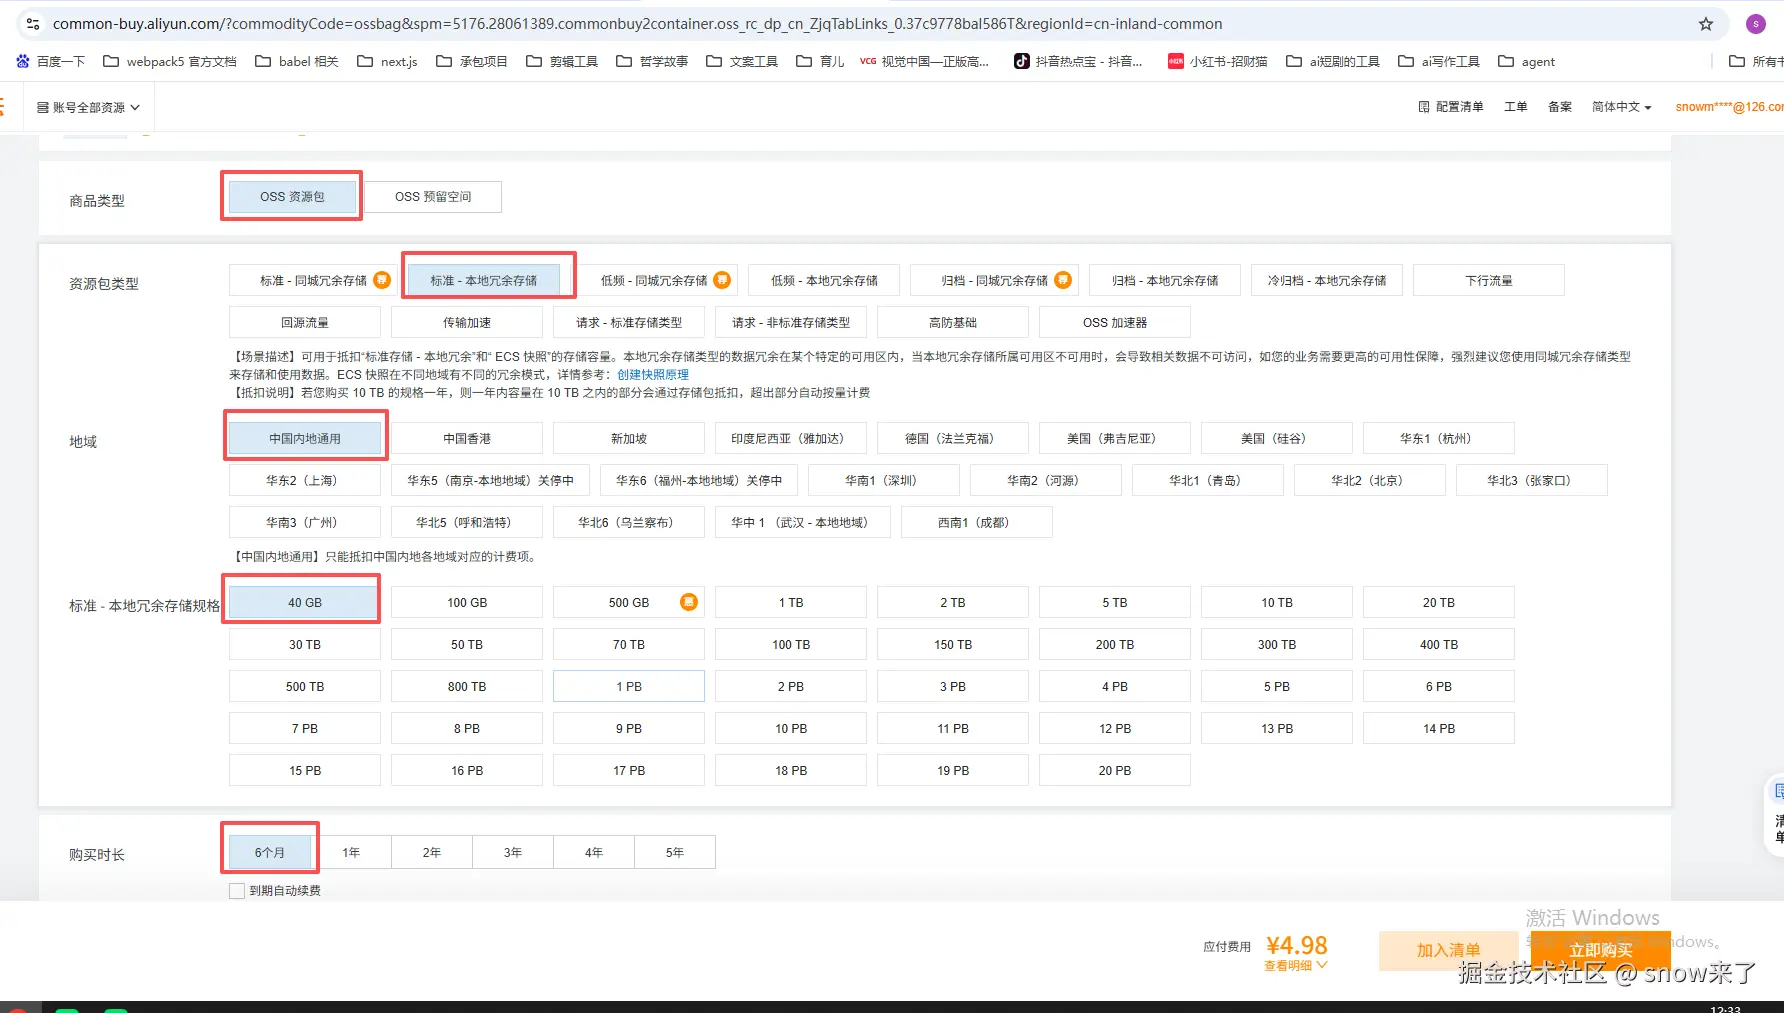This screenshot has width=1784, height=1013.
Task: Select the 1 PB capacity option
Action: 629,687
